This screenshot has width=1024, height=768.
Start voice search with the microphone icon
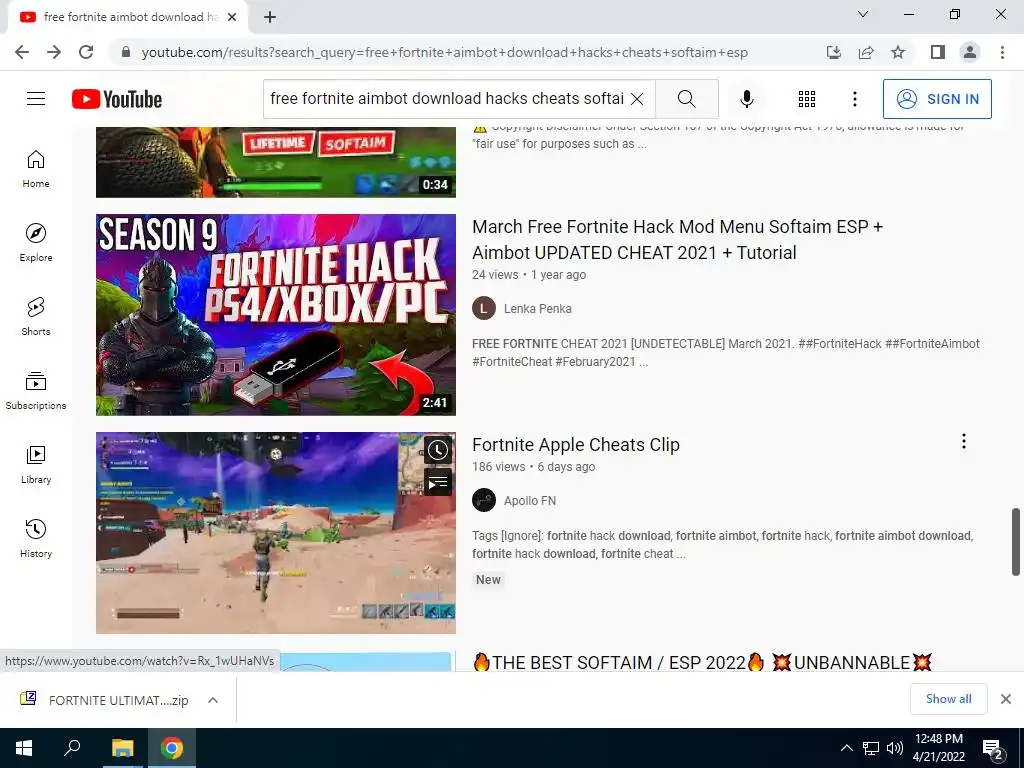pyautogui.click(x=746, y=99)
